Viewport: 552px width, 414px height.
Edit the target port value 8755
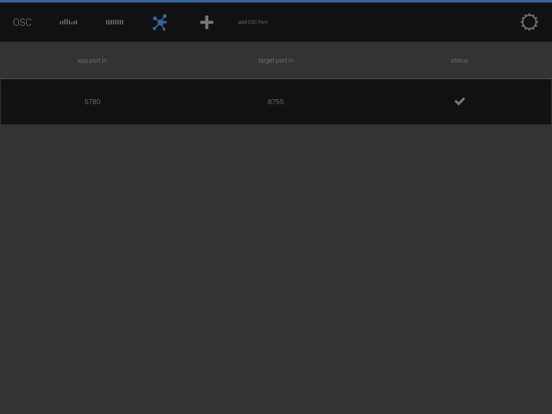275,102
